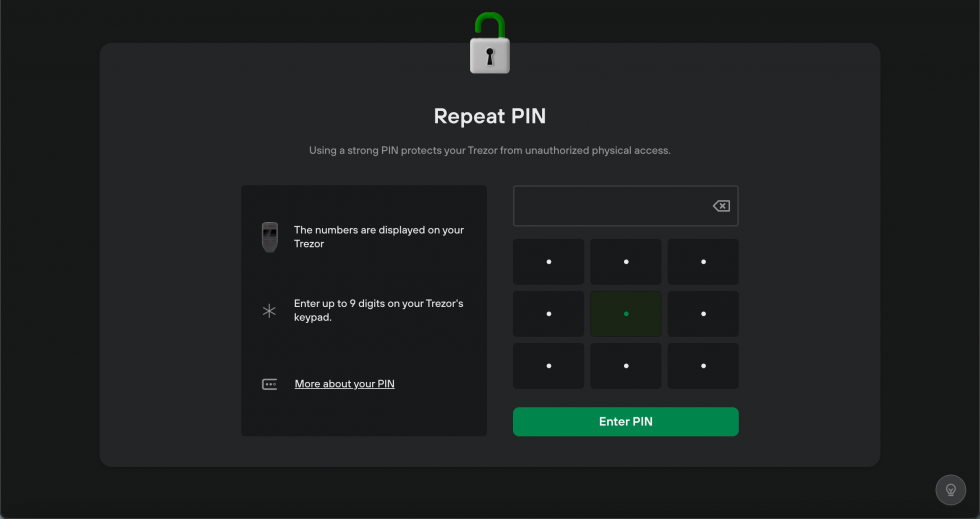Select the bottom-right PIN keypad dot
980x519 pixels.
[x=703, y=366]
